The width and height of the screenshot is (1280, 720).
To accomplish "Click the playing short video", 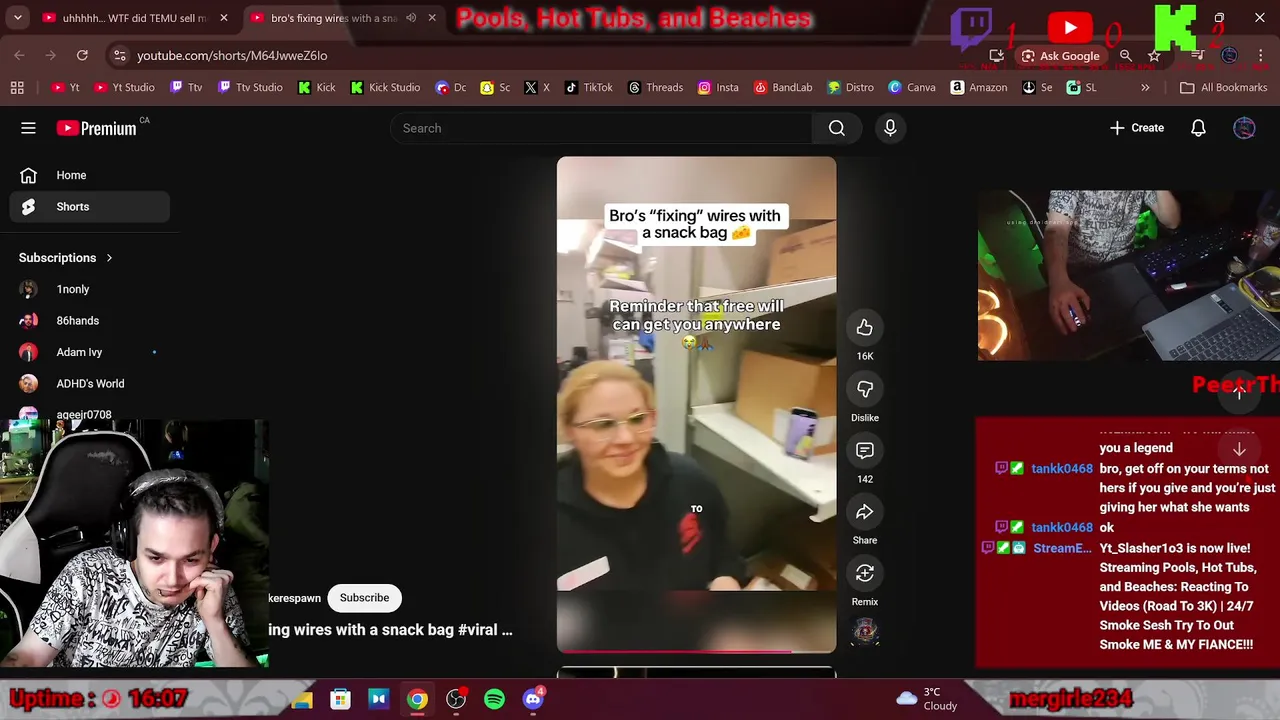I will pos(696,404).
